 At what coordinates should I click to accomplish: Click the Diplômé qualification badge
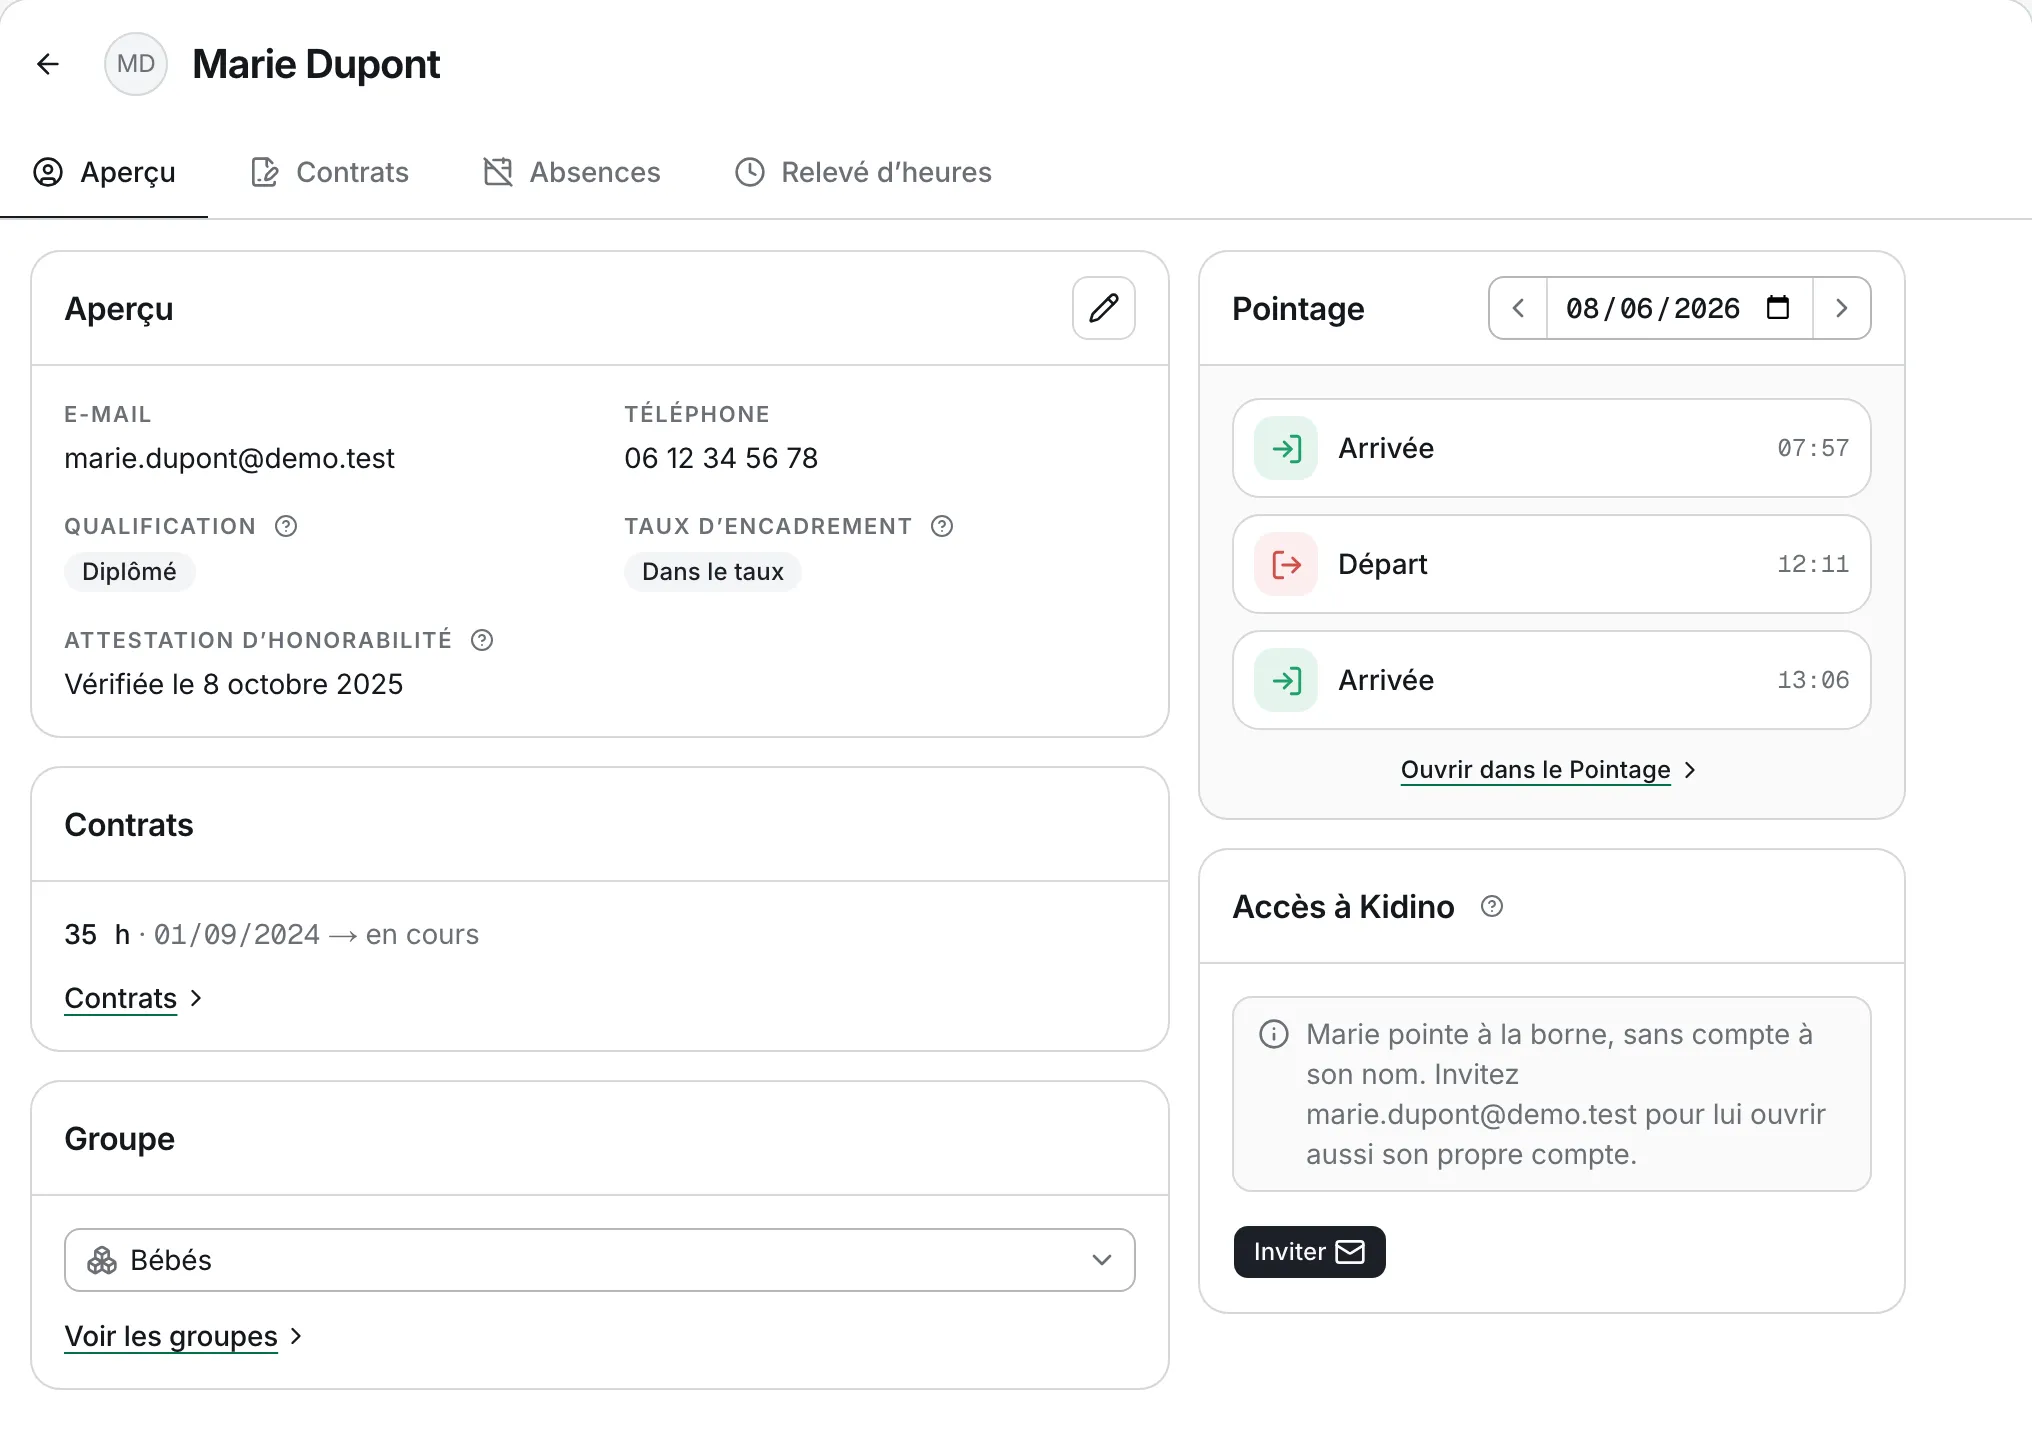[x=129, y=572]
